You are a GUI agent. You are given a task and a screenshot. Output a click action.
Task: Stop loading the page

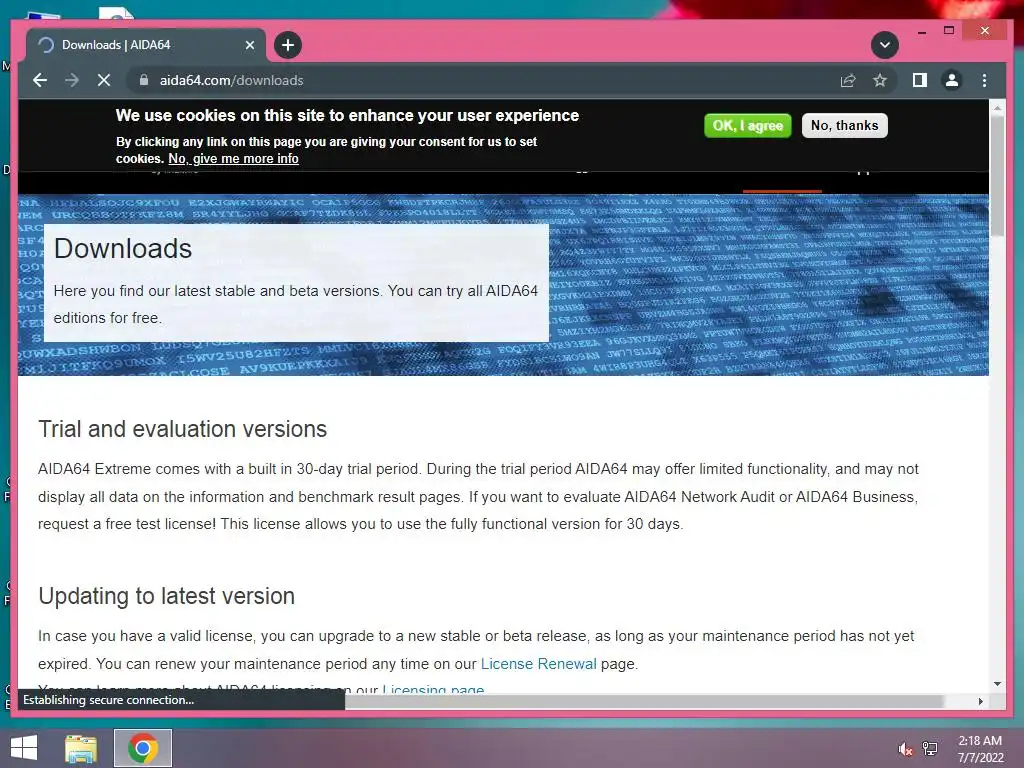[104, 80]
